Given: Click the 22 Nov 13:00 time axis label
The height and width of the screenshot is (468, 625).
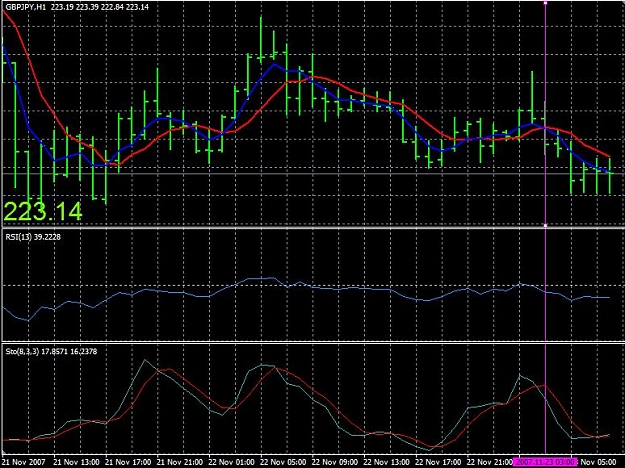Looking at the screenshot, I should [387, 462].
